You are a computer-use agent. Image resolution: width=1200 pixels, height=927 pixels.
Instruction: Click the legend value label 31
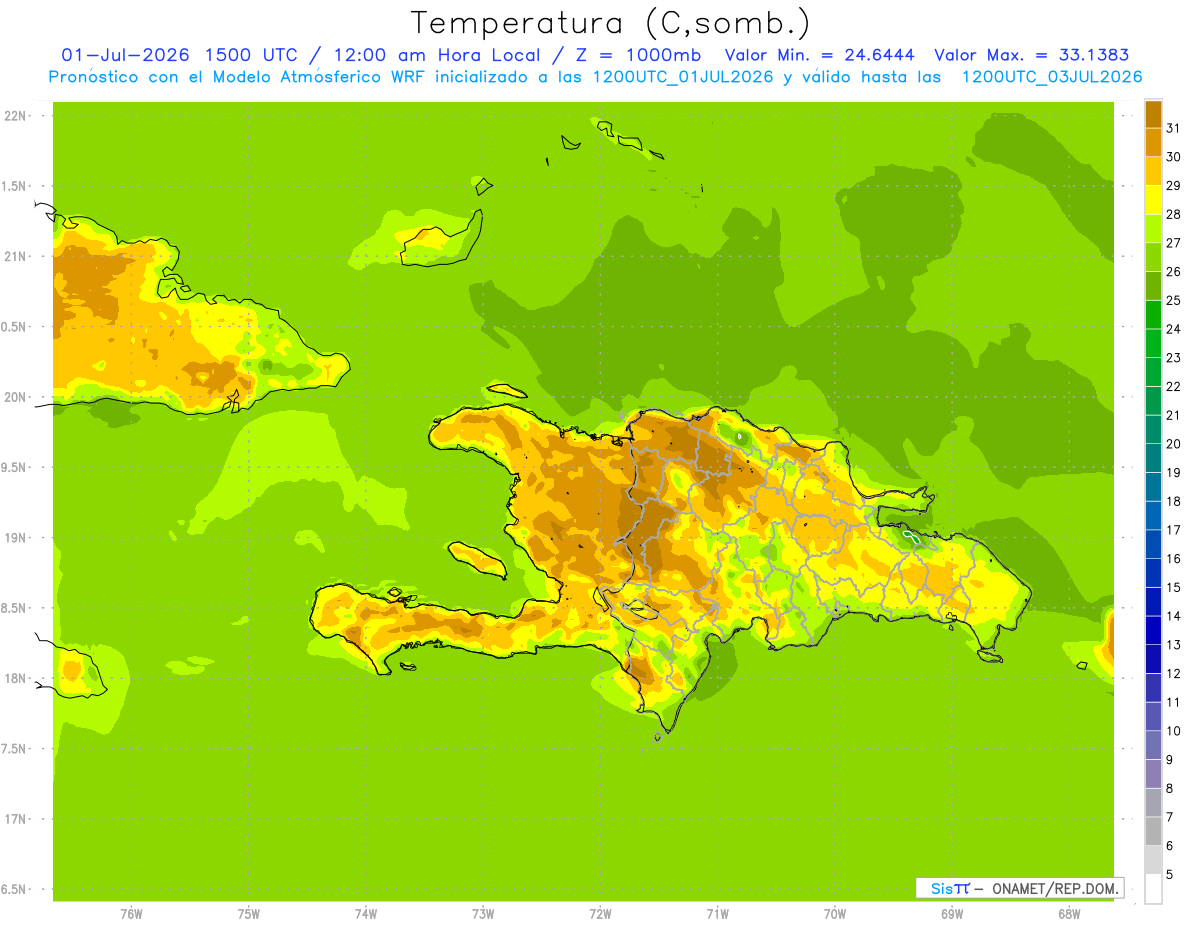click(1173, 128)
